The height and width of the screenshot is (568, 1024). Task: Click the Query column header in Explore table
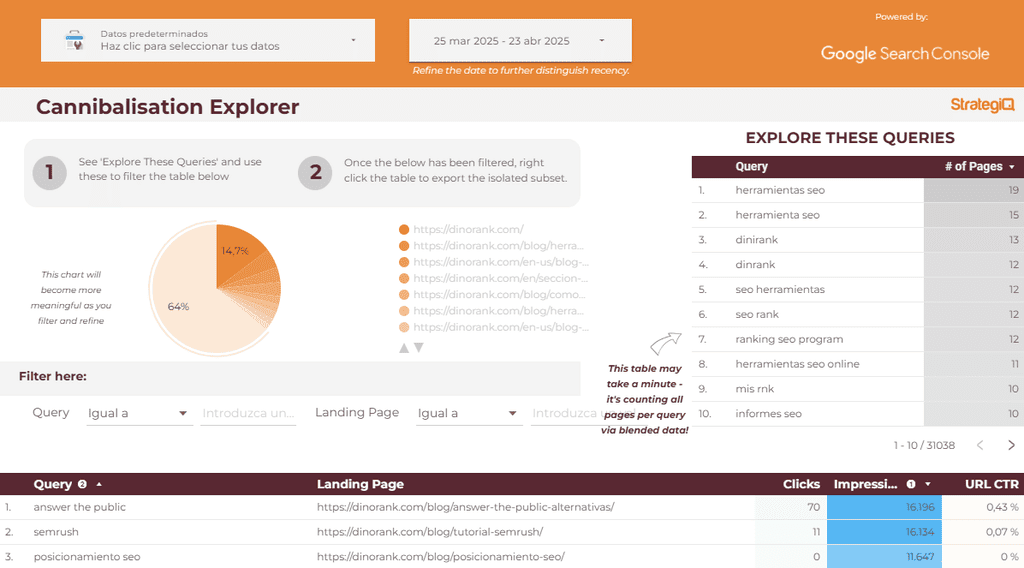[751, 166]
